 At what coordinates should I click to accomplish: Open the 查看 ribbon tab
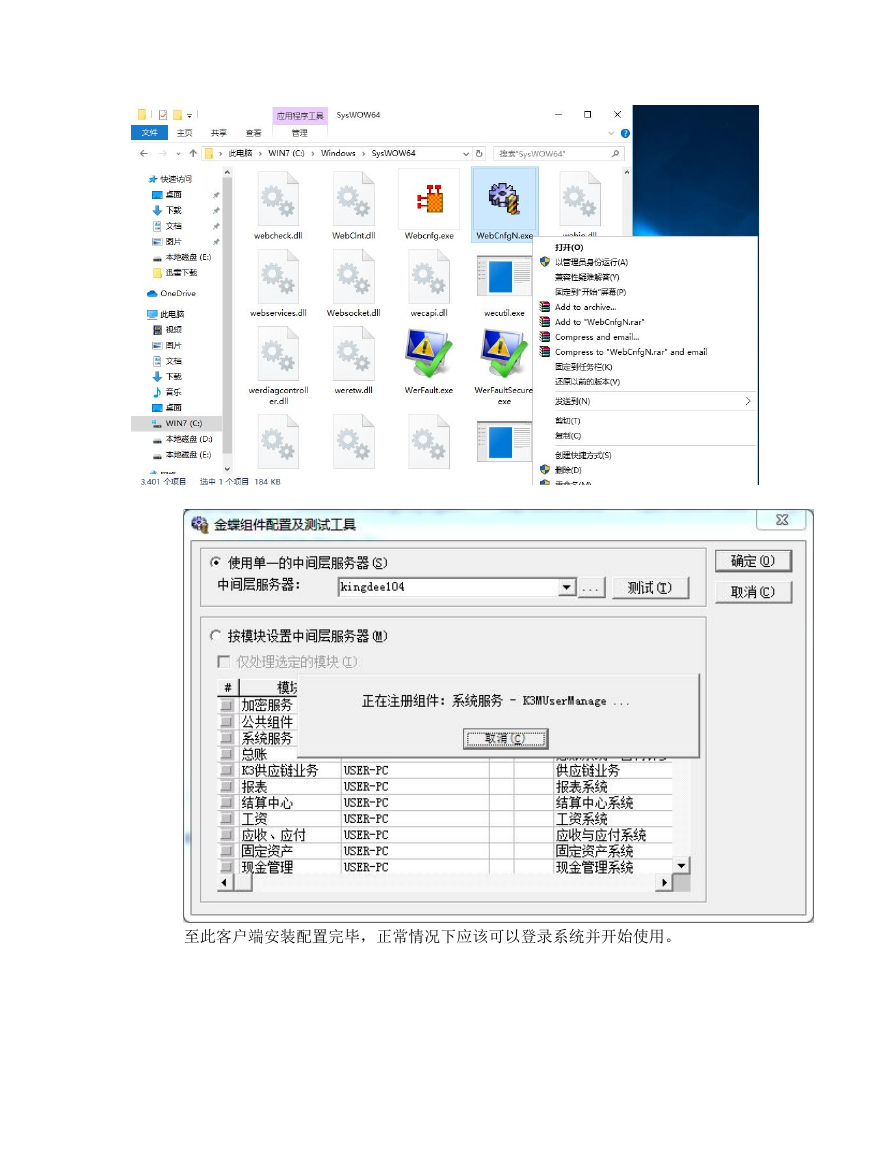click(x=253, y=133)
